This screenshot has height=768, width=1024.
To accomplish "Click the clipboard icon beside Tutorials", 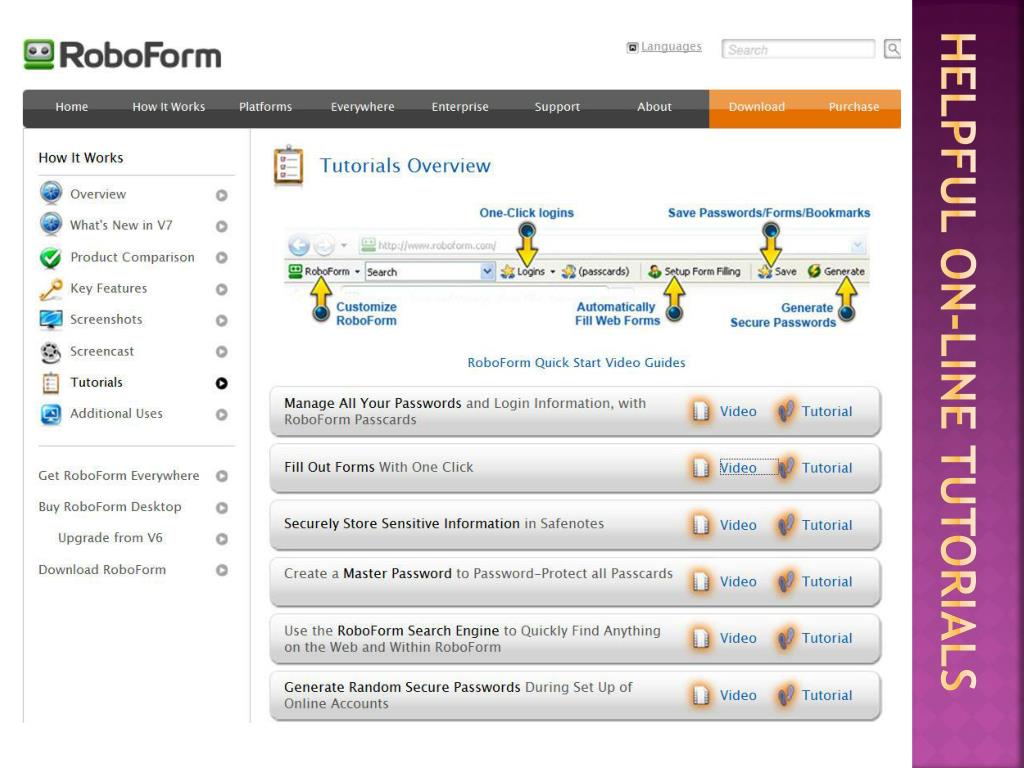I will [51, 383].
